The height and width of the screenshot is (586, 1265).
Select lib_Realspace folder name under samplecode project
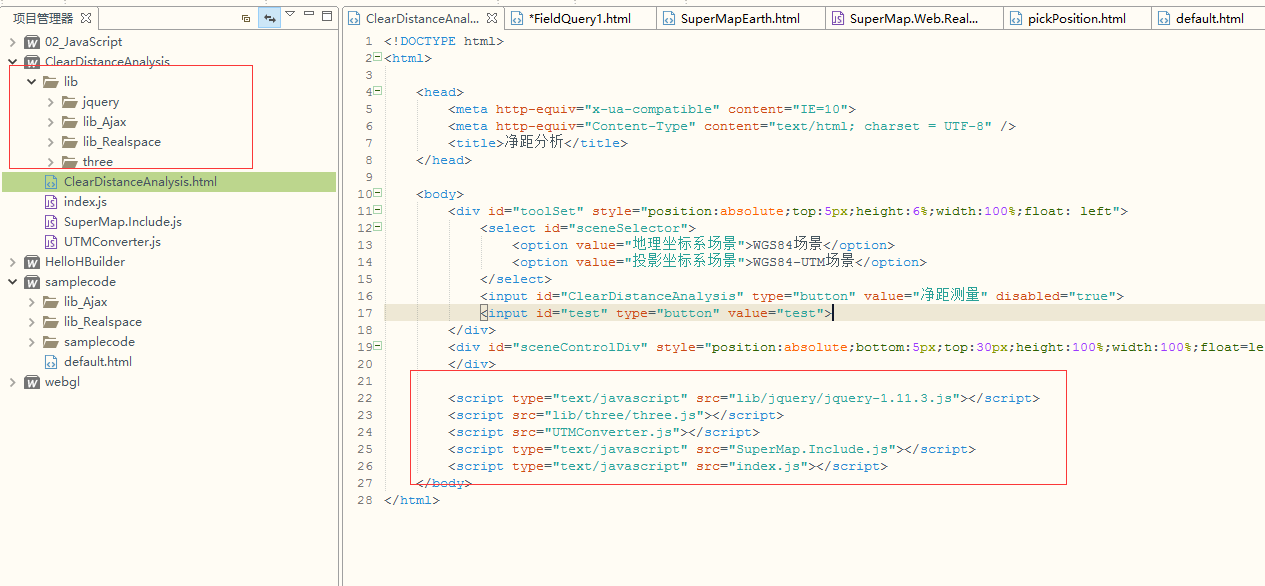[103, 322]
